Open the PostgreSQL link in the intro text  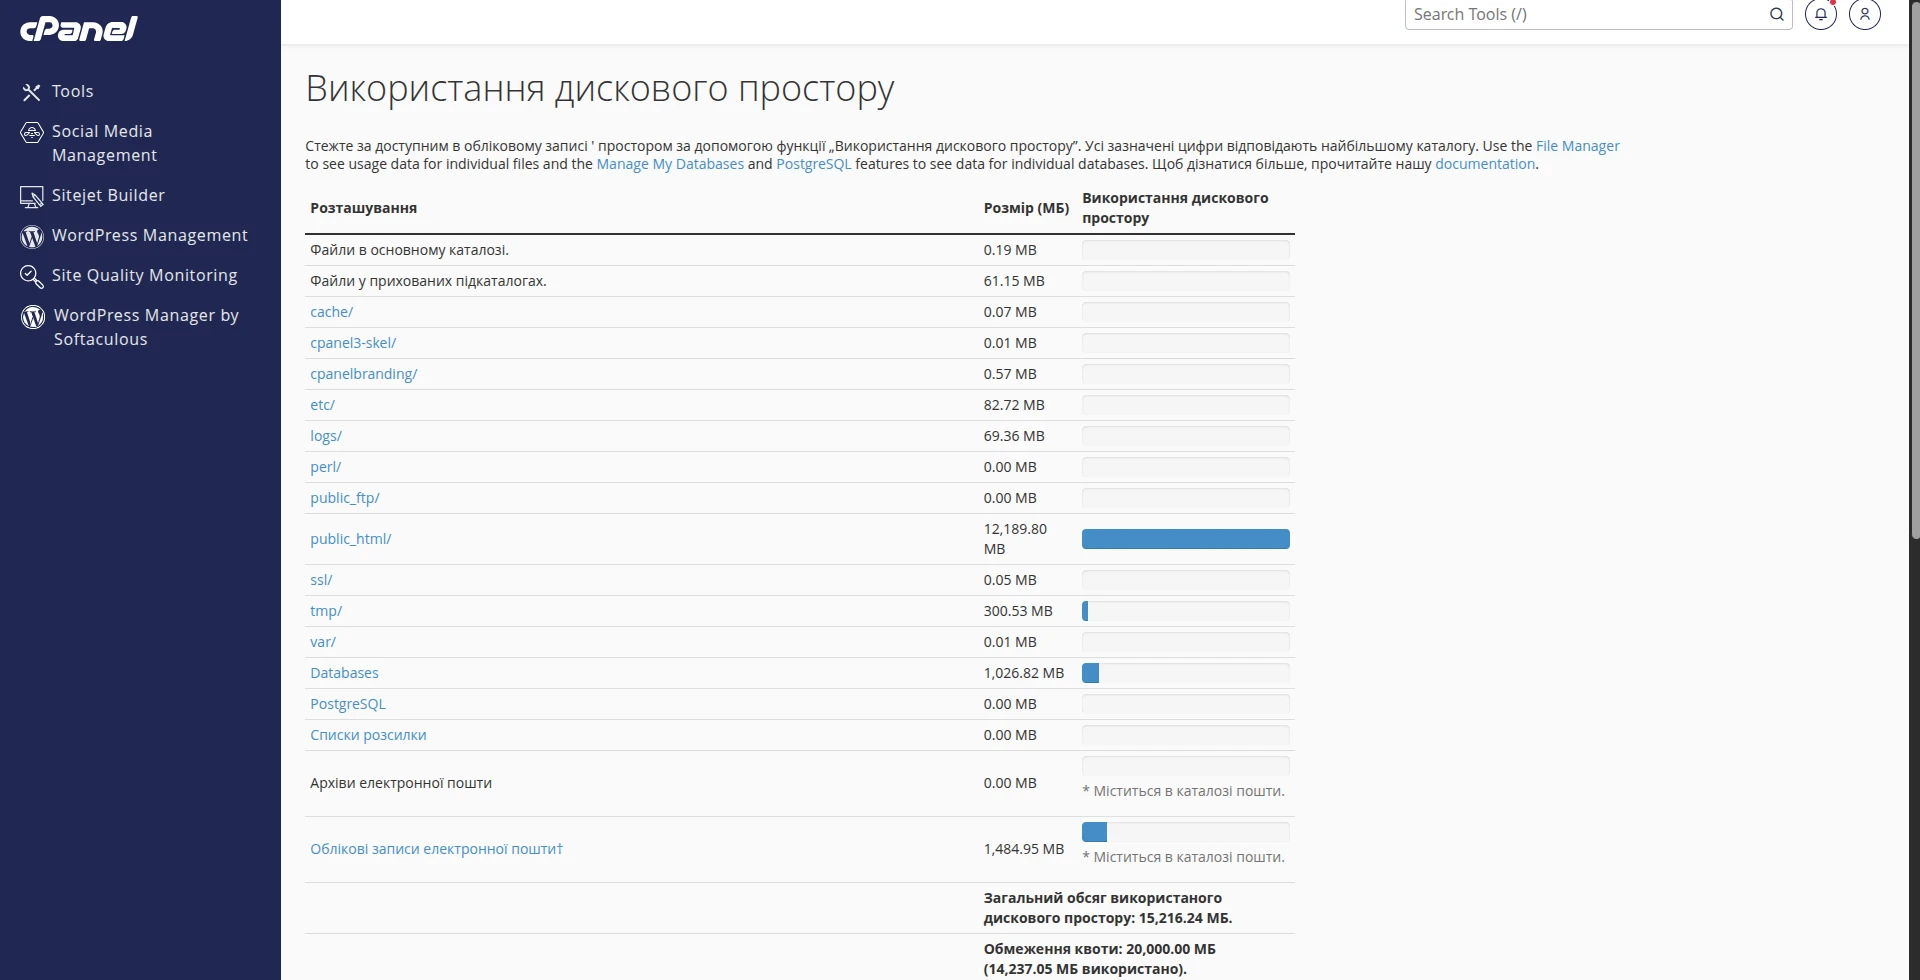pos(813,163)
